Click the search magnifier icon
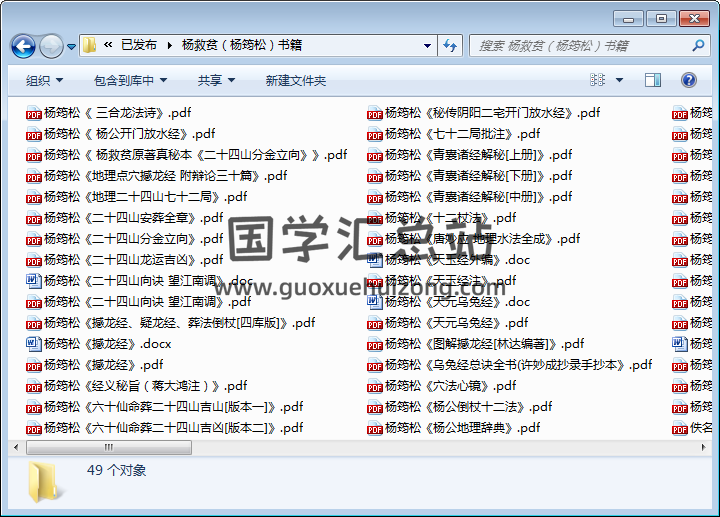Image resolution: width=720 pixels, height=517 pixels. pyautogui.click(x=698, y=45)
